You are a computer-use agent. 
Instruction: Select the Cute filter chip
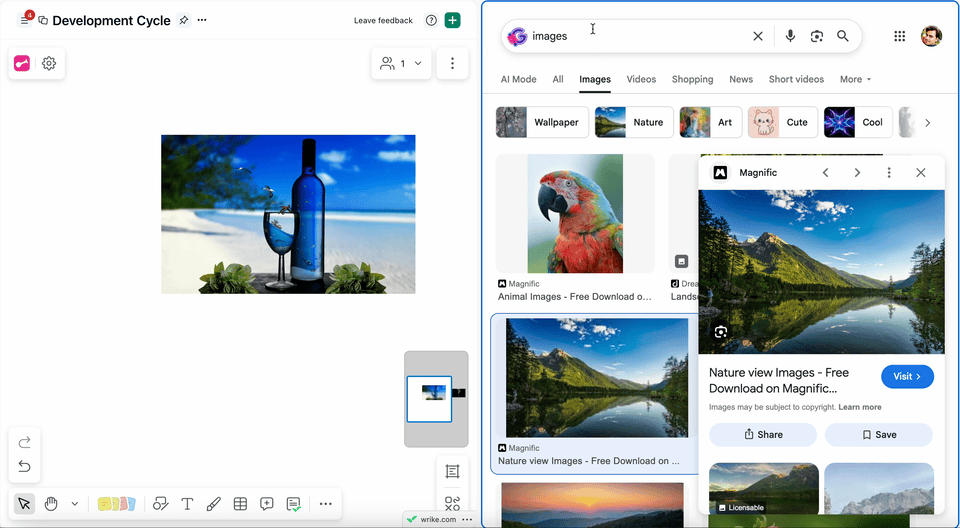[782, 122]
